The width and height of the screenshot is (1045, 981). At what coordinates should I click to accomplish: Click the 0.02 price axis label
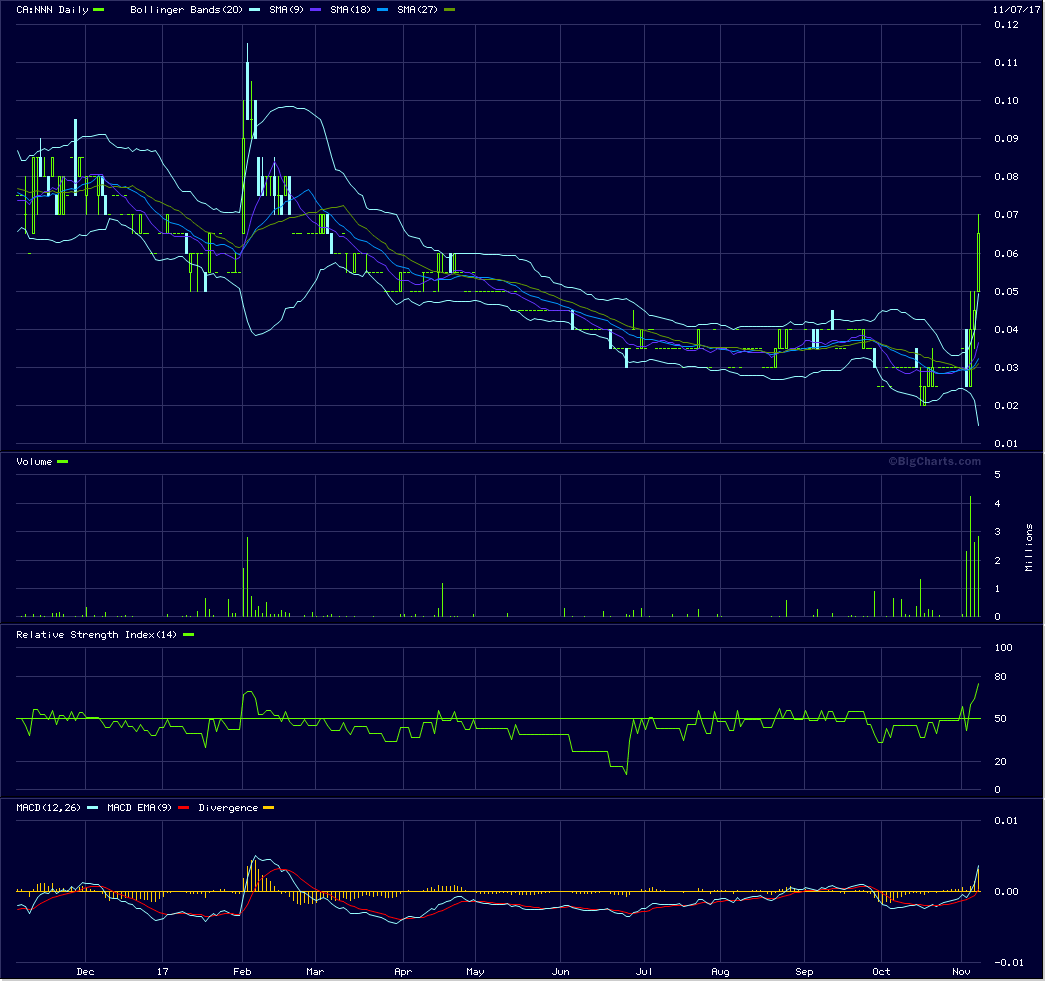tap(1006, 405)
